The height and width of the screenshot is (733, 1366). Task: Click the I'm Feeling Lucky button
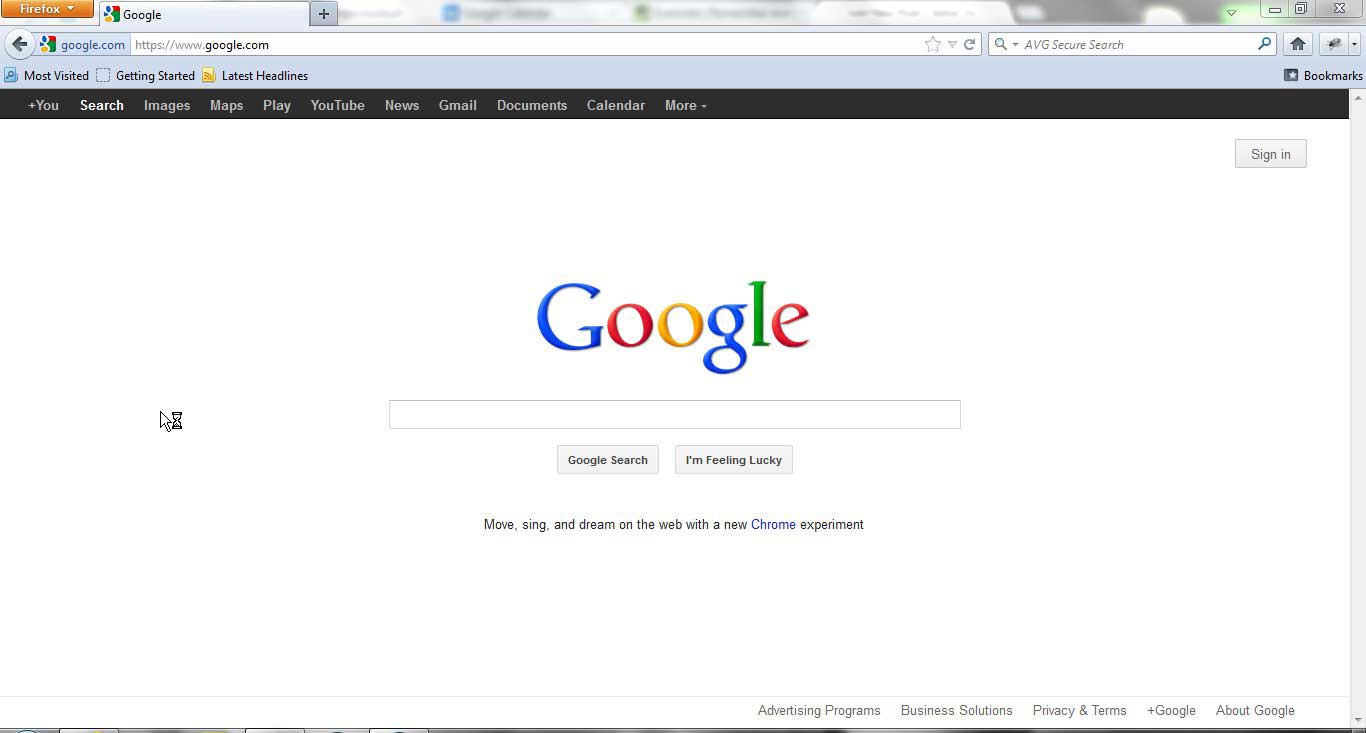tap(734, 460)
